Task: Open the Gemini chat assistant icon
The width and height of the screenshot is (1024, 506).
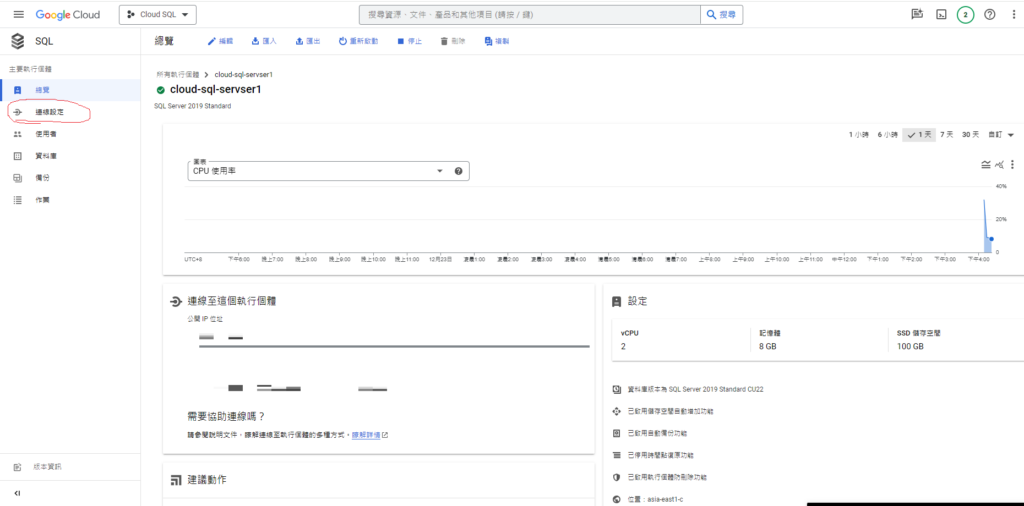Action: click(916, 15)
